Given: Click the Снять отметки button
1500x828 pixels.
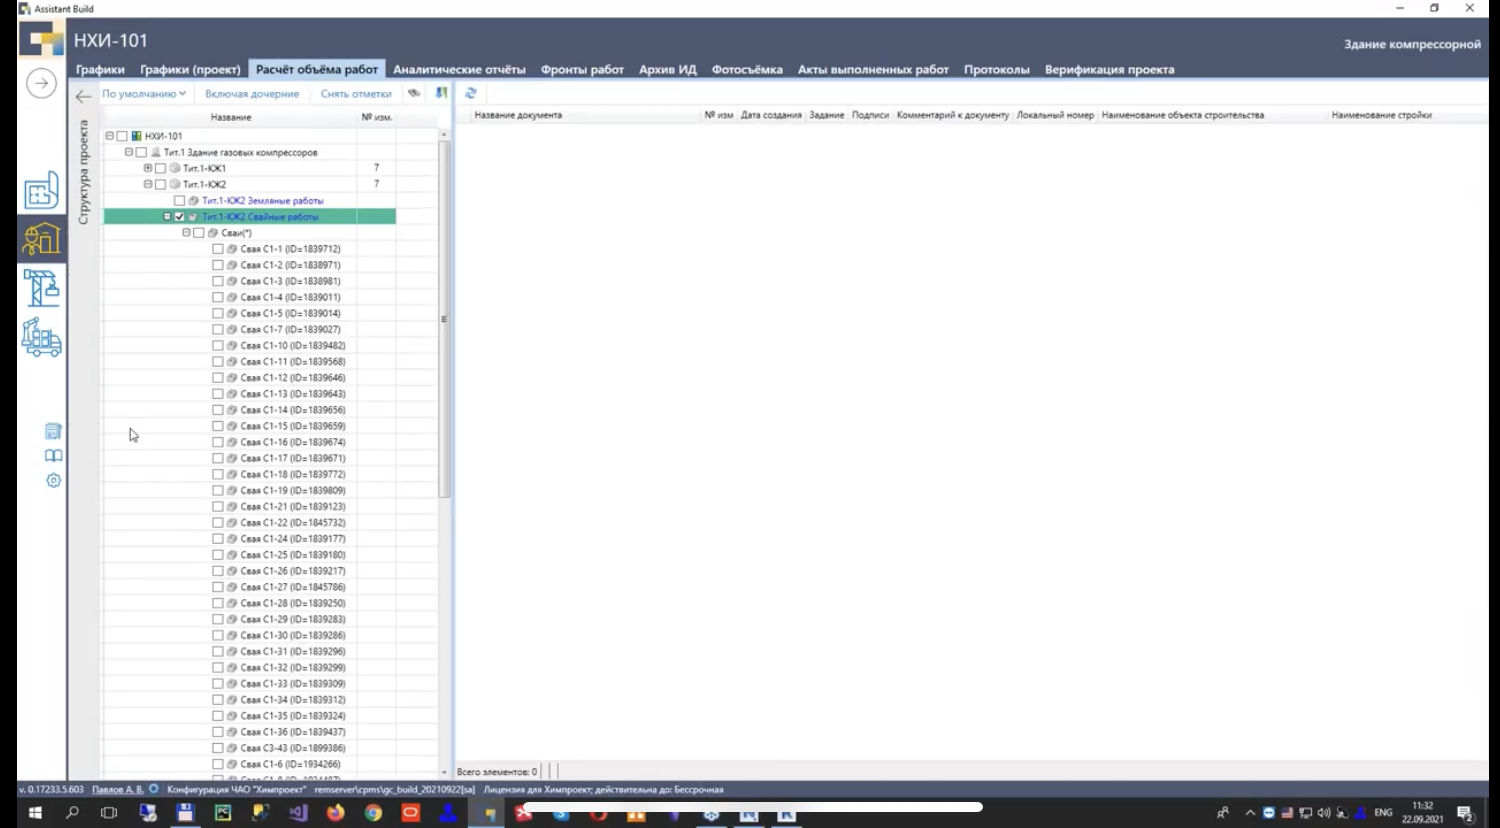Looking at the screenshot, I should (356, 94).
